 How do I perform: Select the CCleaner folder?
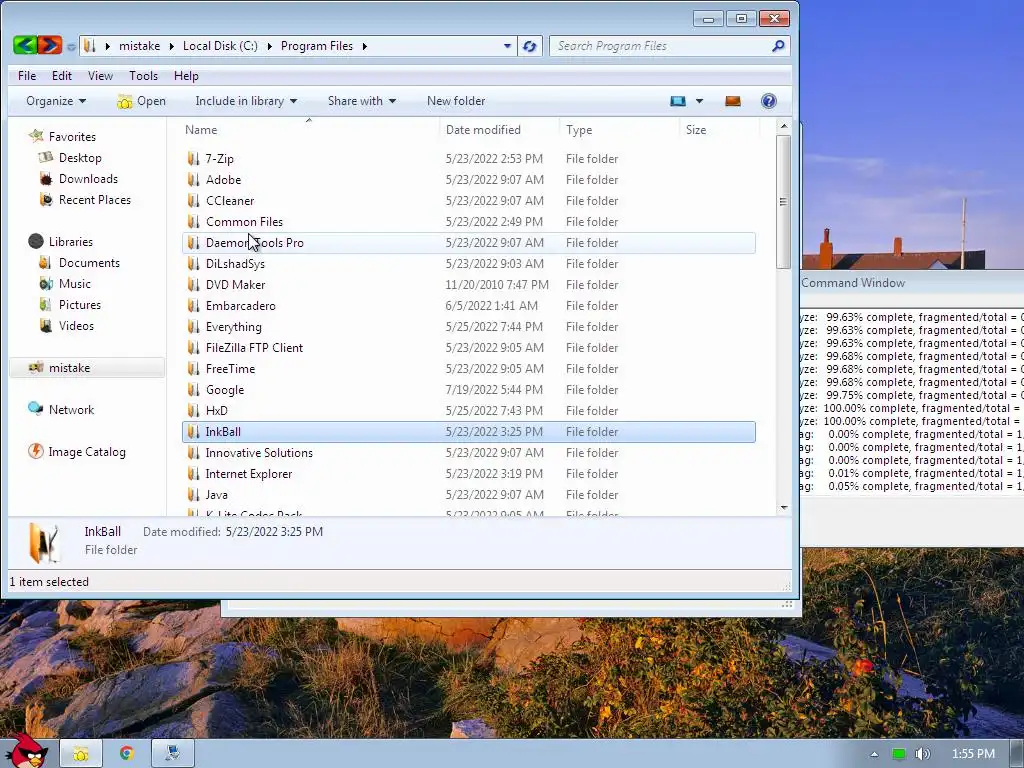[468, 200]
